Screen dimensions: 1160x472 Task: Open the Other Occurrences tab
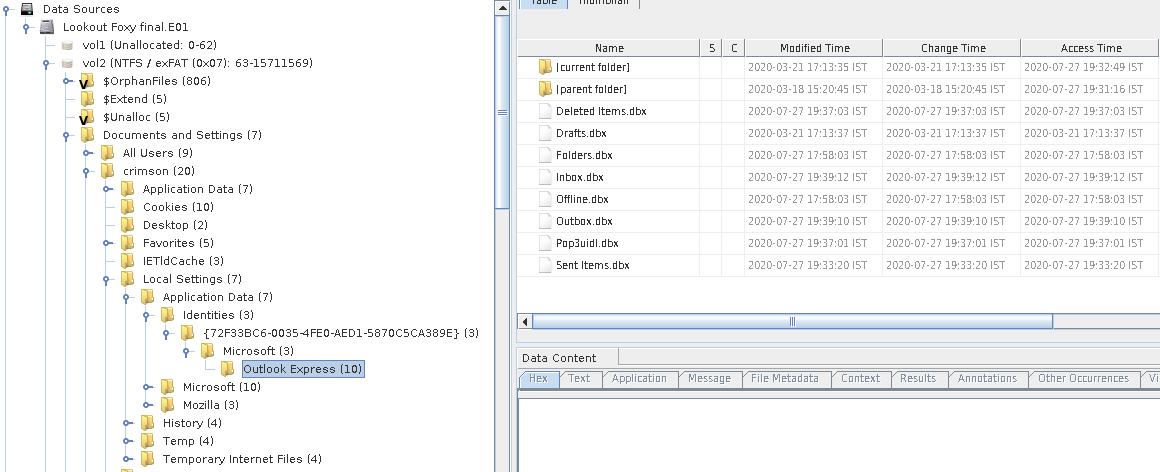tap(1083, 378)
